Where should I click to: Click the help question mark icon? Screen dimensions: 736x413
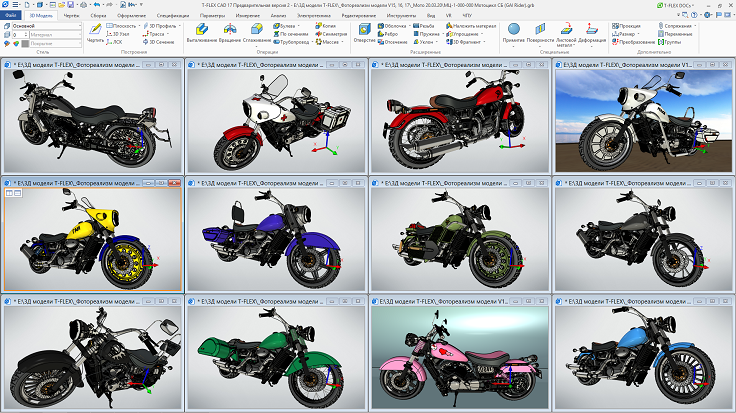coord(694,15)
